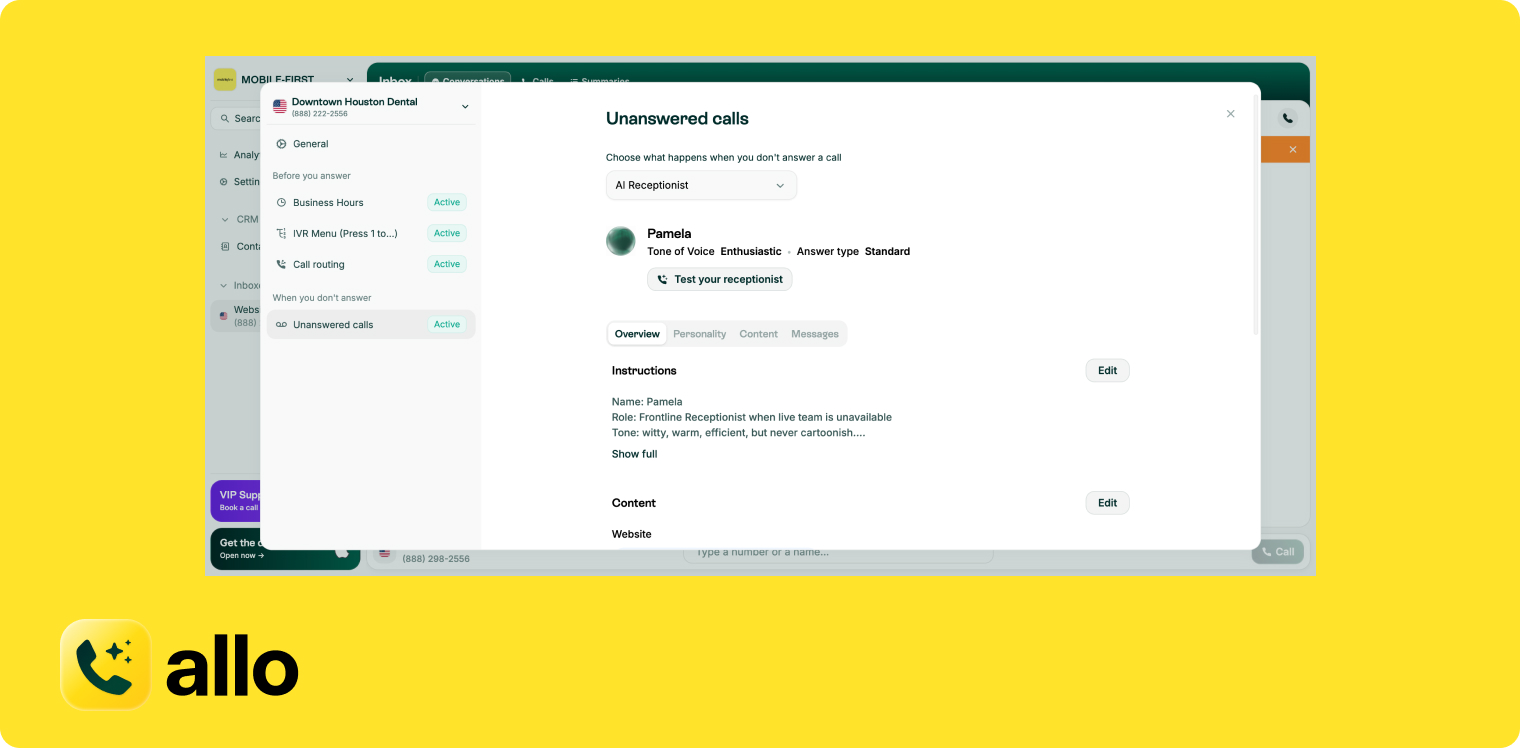Viewport: 1520px width, 748px height.
Task: Click Test your receptionist button
Action: coord(720,280)
